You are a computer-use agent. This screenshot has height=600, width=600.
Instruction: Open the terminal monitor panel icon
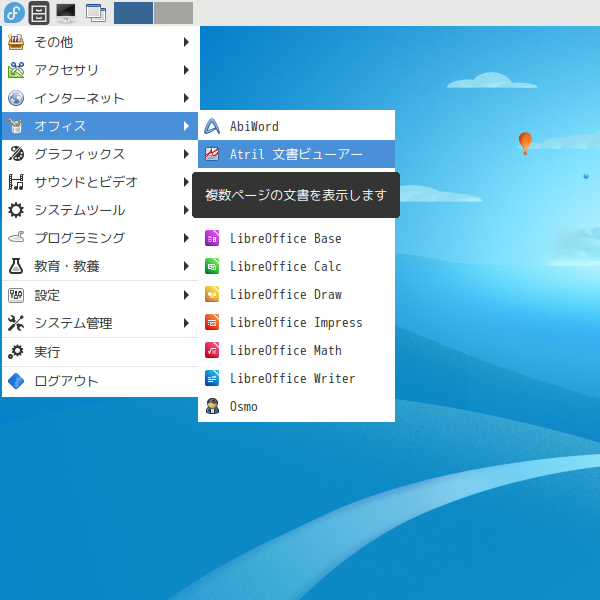66,13
